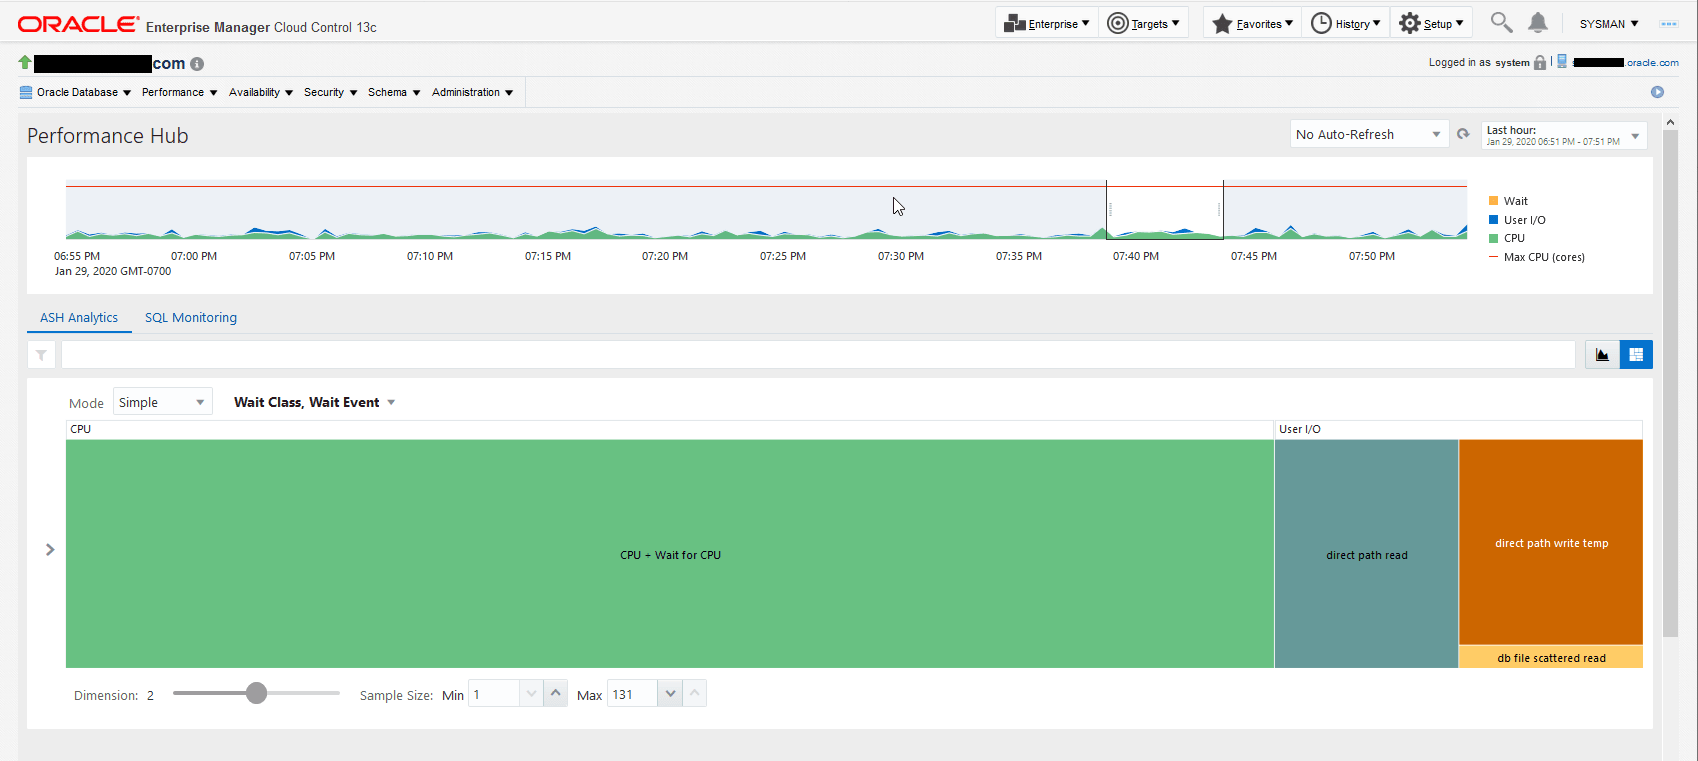Click the search magnifier icon
The image size is (1698, 761).
click(1501, 22)
